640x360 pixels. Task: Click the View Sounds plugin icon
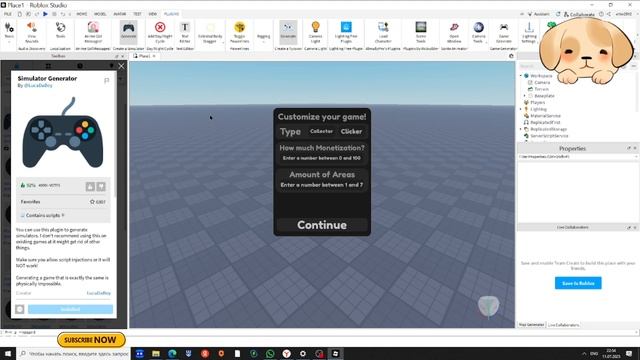[x=31, y=28]
